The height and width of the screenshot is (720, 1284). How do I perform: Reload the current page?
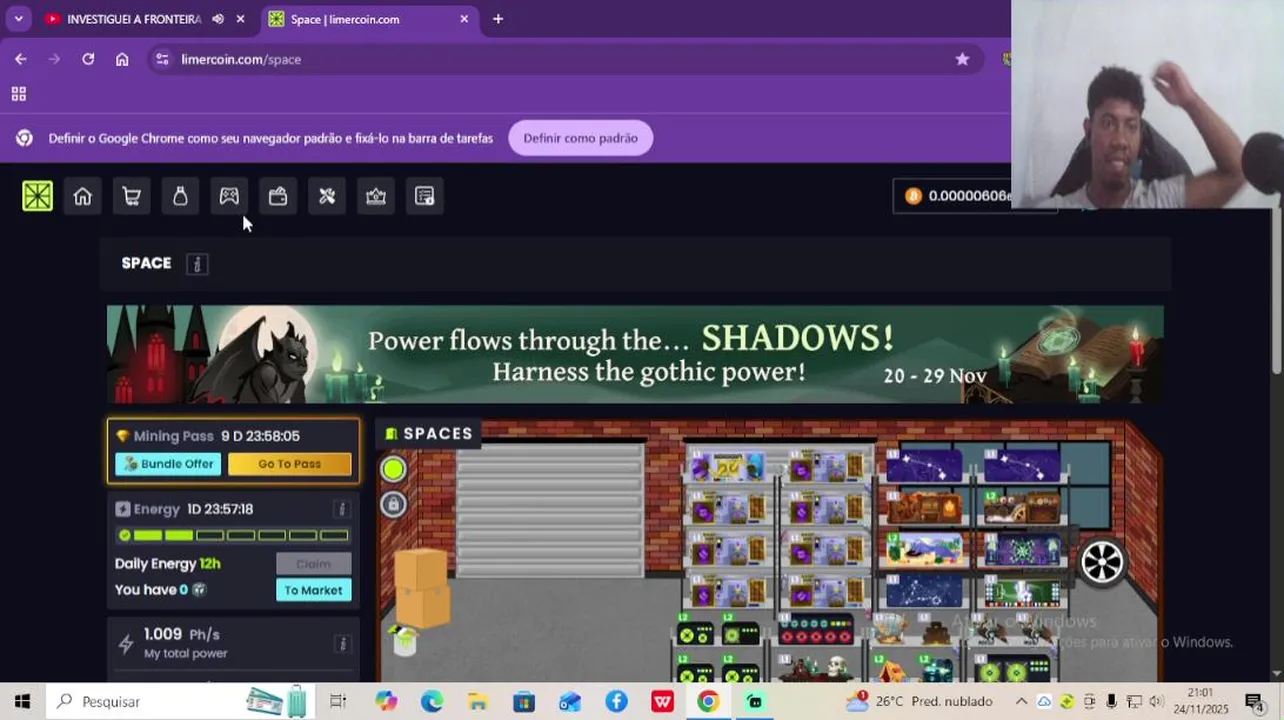(88, 59)
